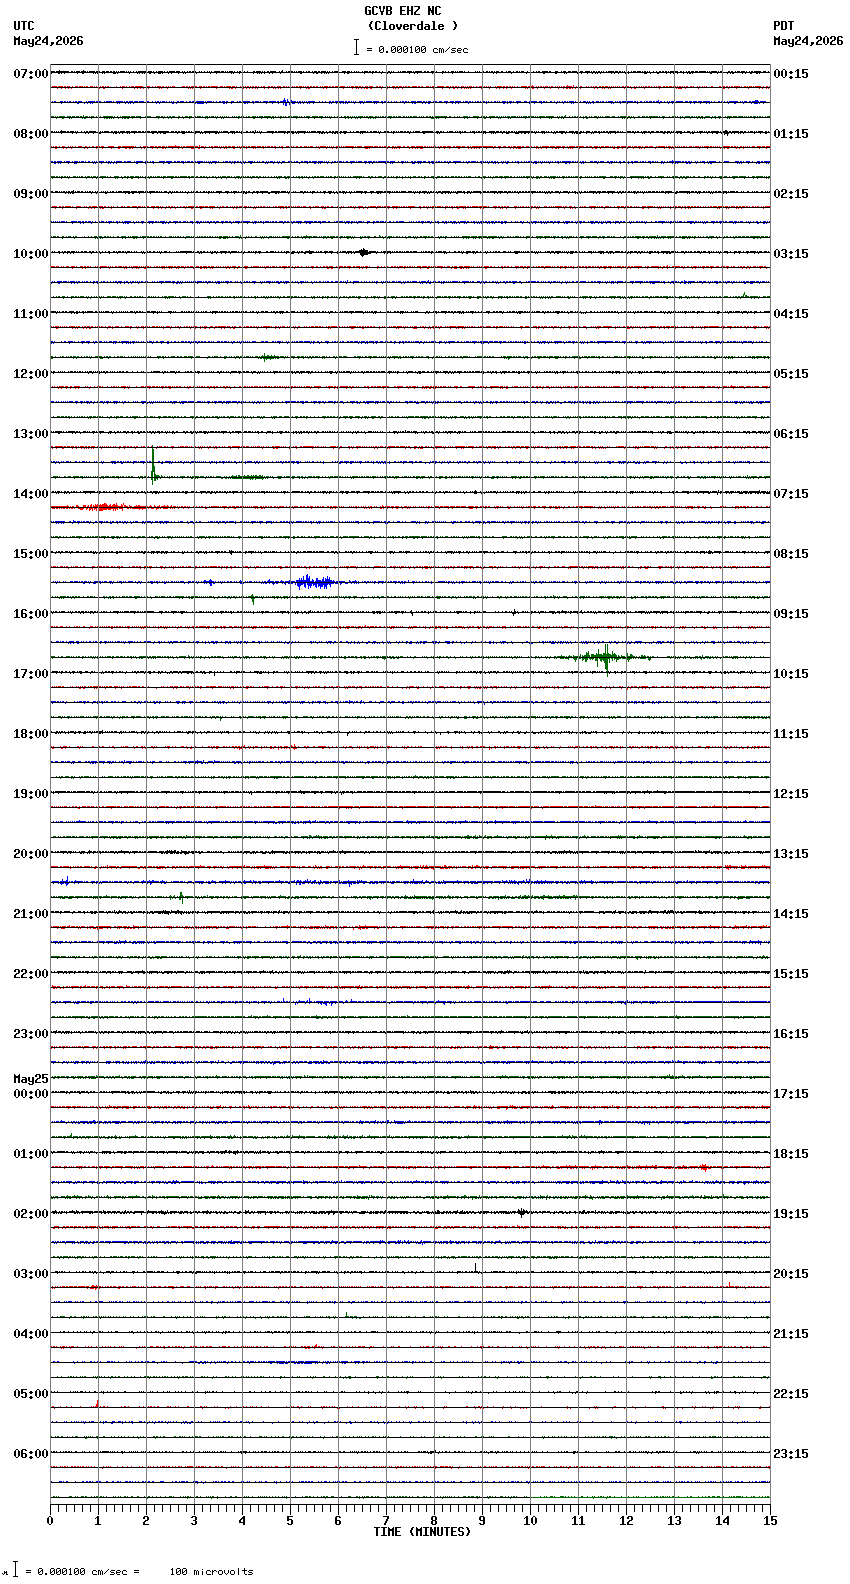Click the 03:15 PDT time label
Image resolution: width=850 pixels, height=1584 pixels.
(x=791, y=254)
